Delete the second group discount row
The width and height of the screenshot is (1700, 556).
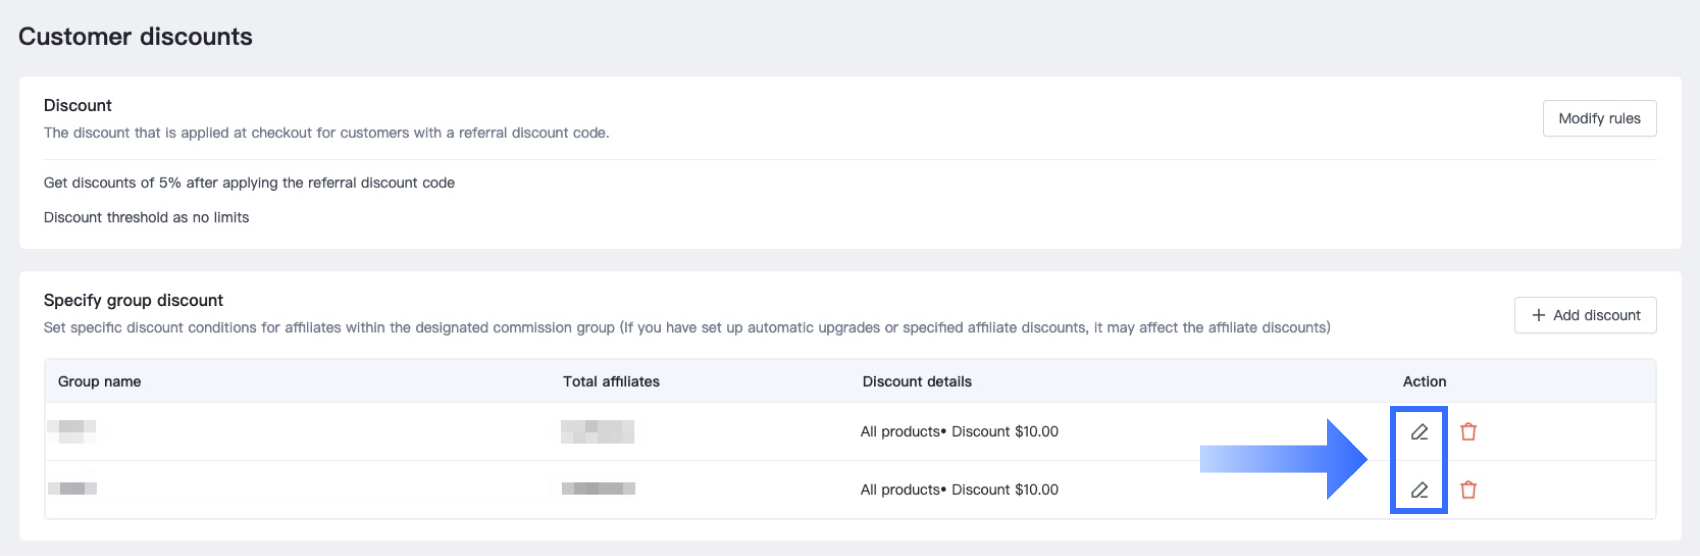tap(1468, 490)
